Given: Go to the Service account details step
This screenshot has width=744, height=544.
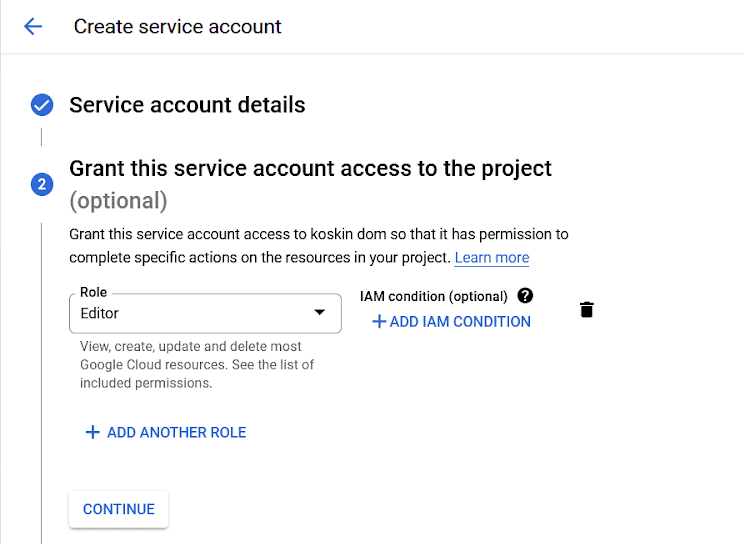Looking at the screenshot, I should point(187,105).
